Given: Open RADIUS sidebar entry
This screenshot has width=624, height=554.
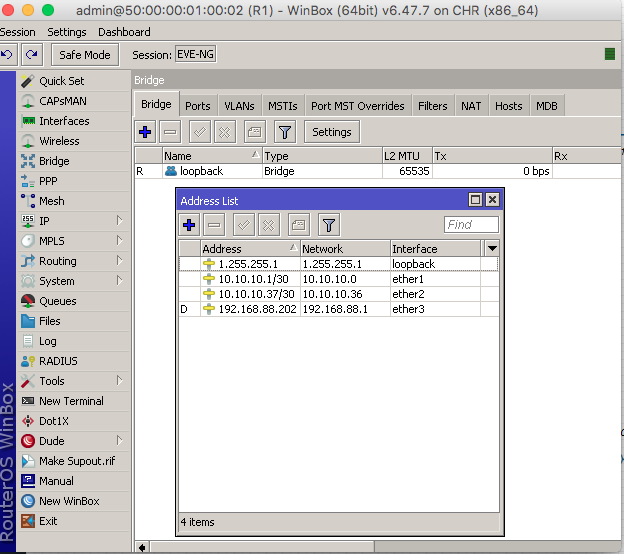Looking at the screenshot, I should pos(74,361).
